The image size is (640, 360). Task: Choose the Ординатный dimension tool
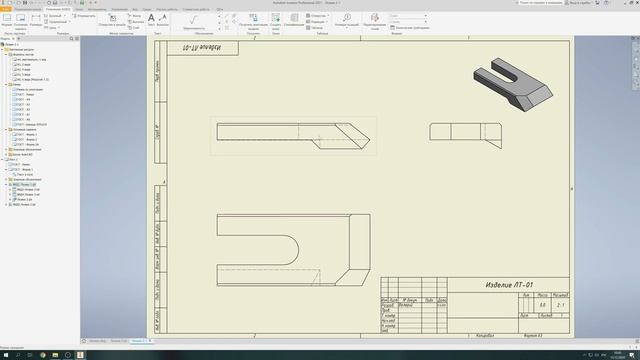(56, 22)
